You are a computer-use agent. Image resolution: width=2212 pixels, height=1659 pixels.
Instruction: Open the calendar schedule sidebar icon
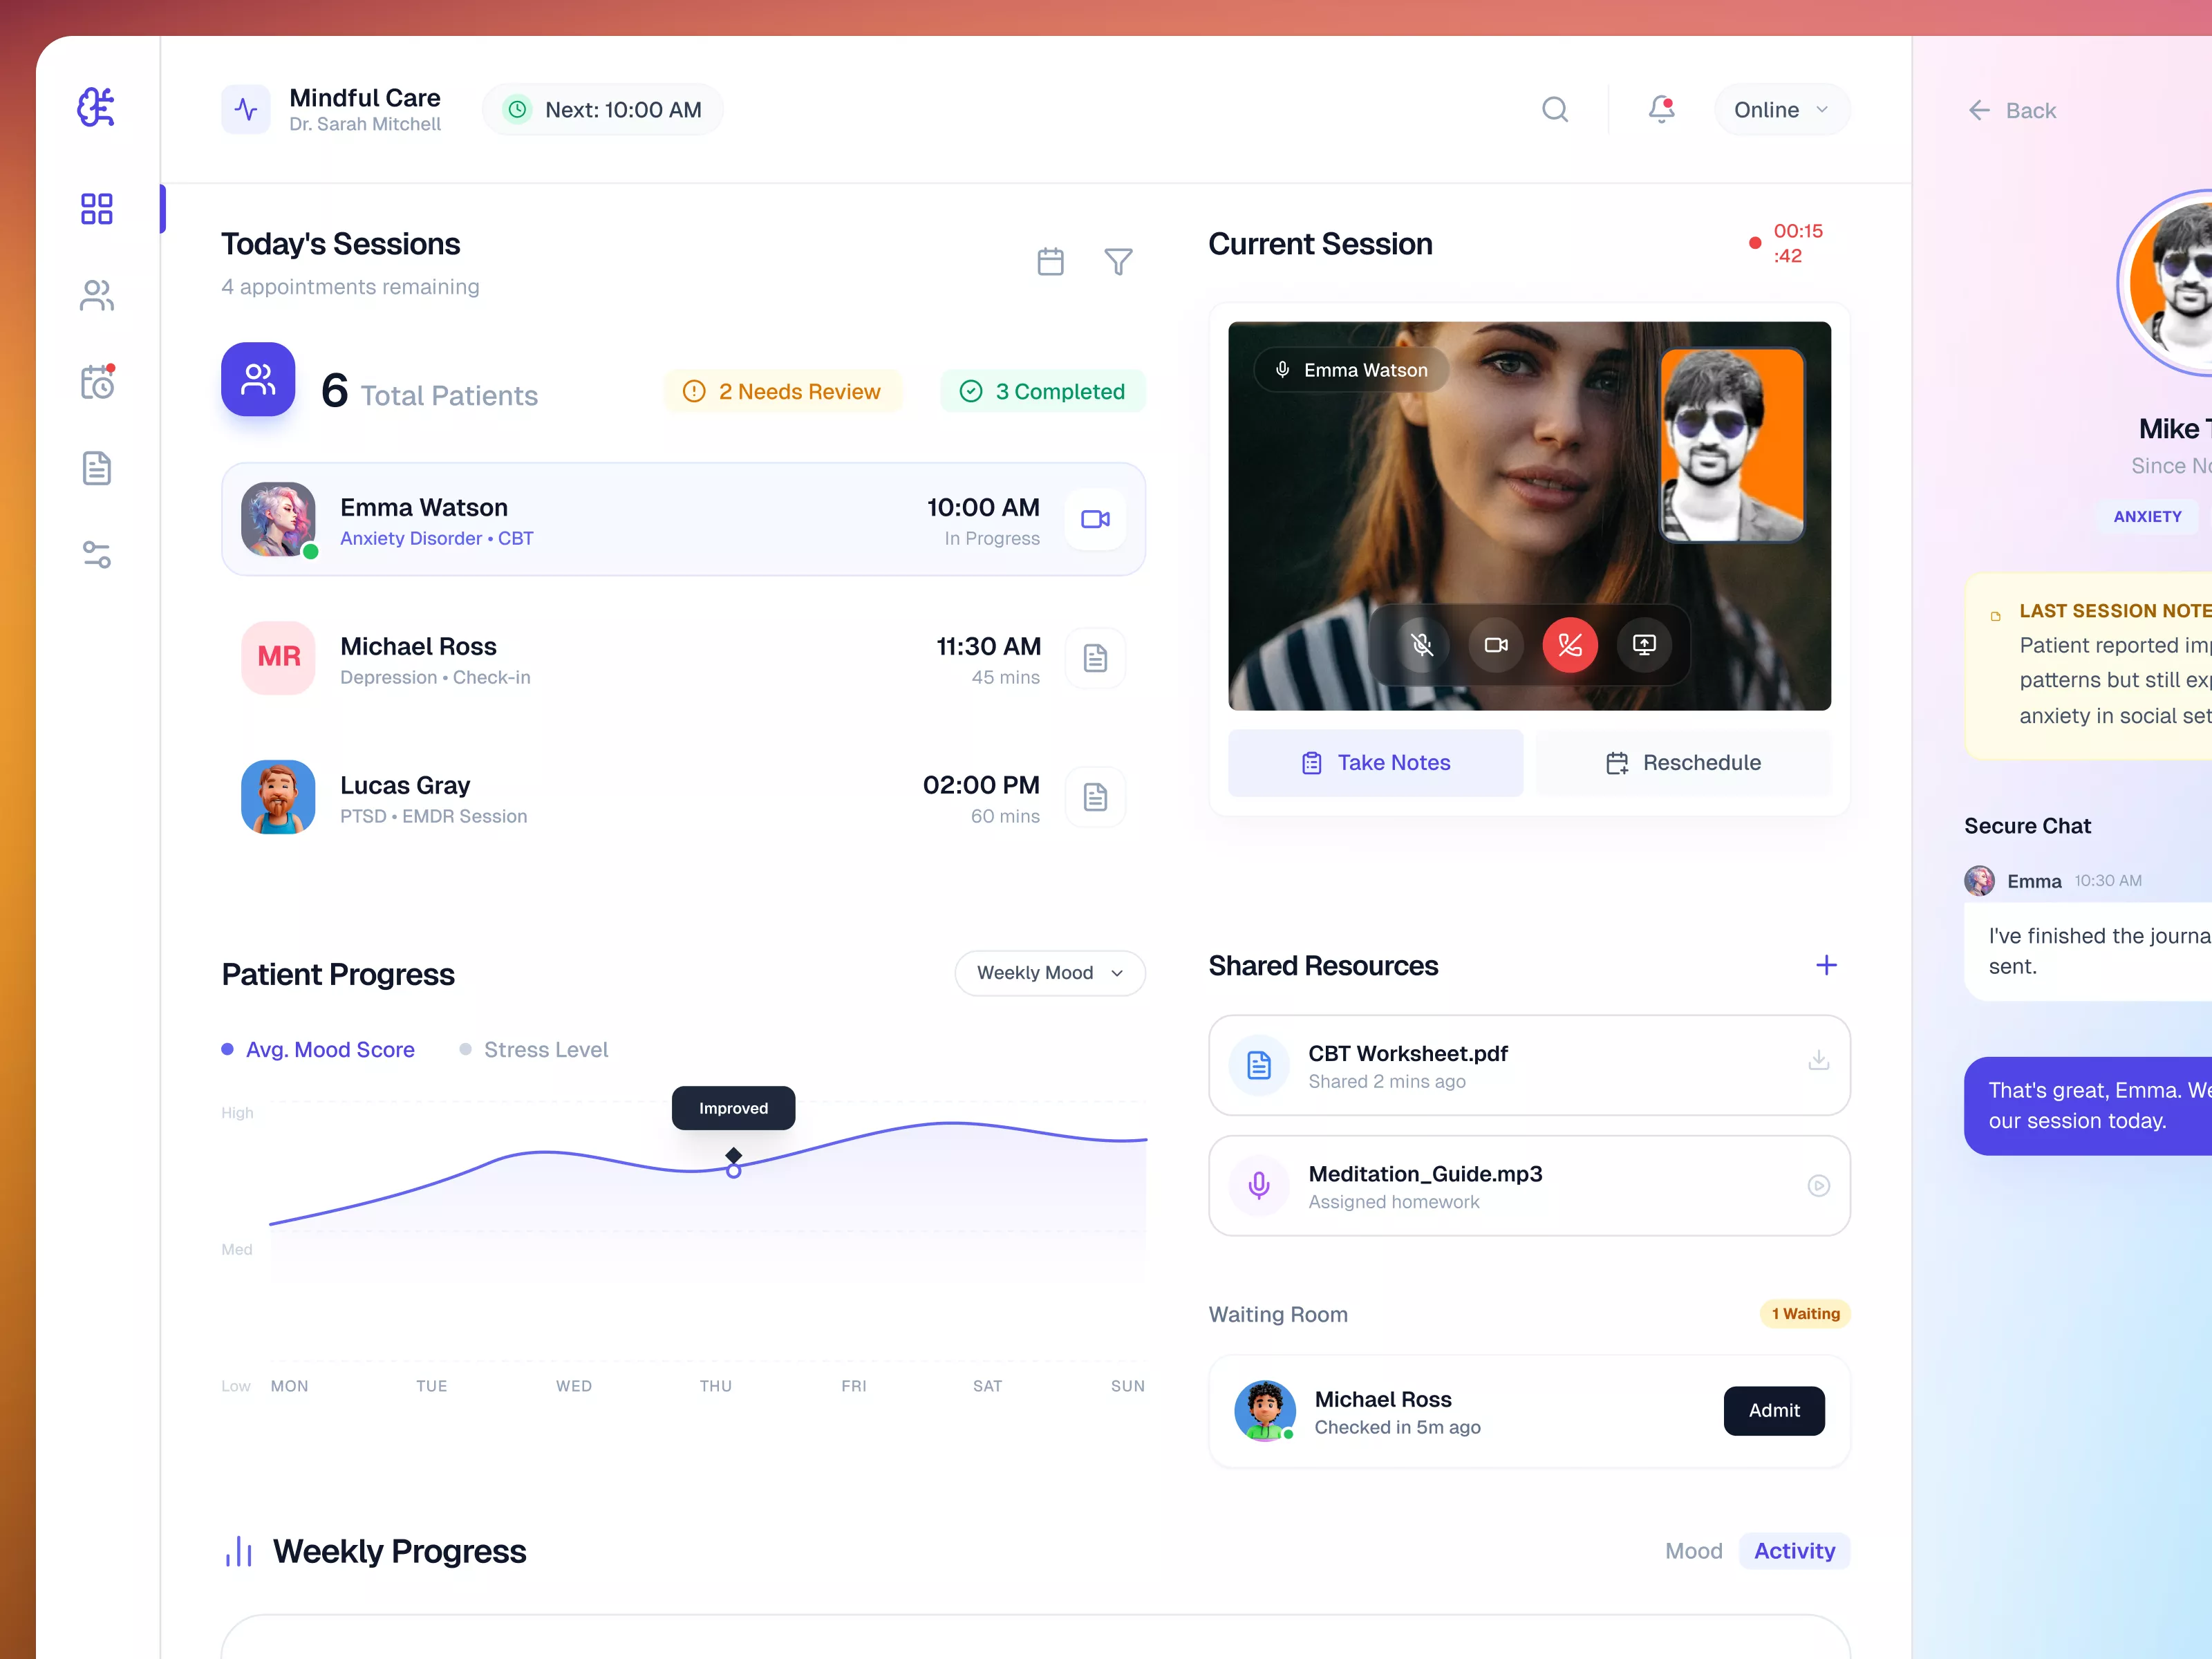pyautogui.click(x=97, y=382)
